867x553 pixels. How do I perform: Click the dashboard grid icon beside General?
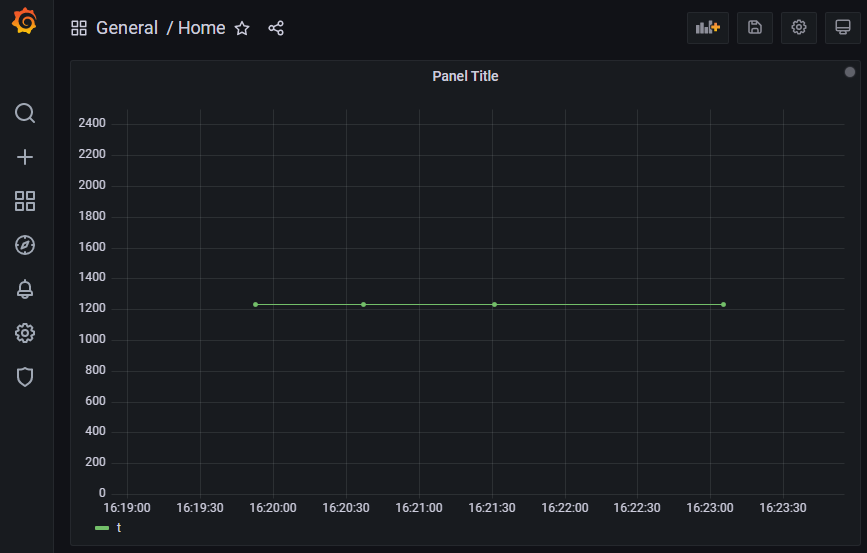coord(79,28)
